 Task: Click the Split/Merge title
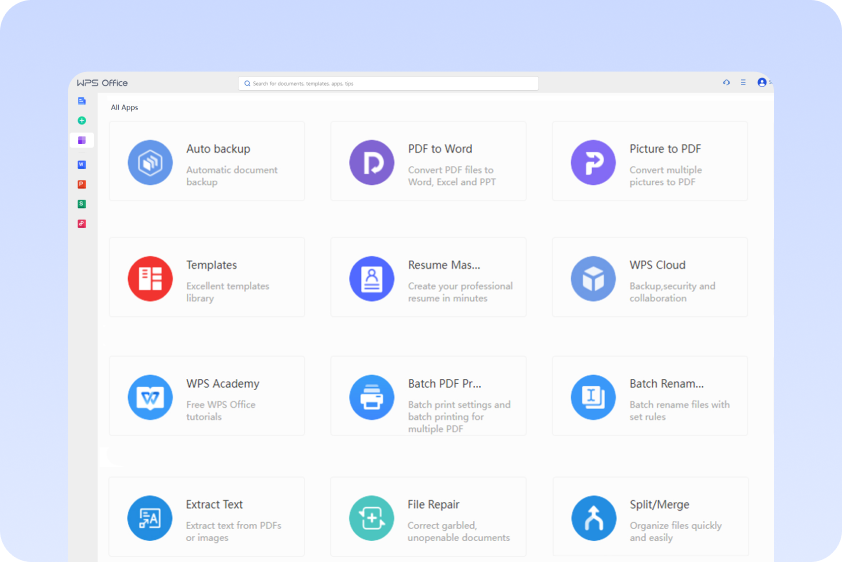(659, 505)
